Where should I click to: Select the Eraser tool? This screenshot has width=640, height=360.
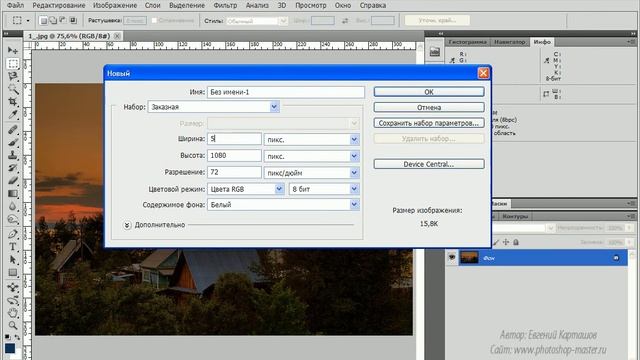[x=13, y=180]
